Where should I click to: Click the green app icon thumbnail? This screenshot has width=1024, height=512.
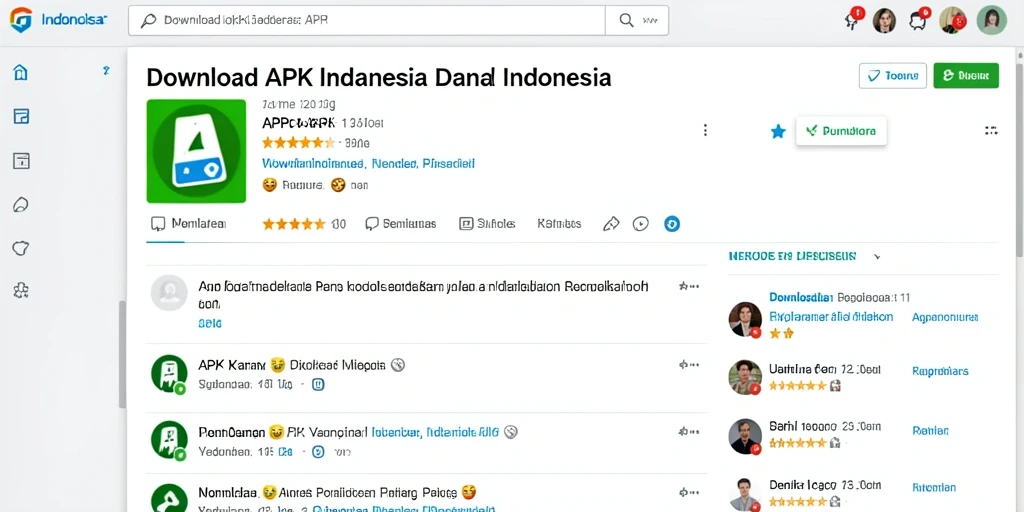pos(196,151)
